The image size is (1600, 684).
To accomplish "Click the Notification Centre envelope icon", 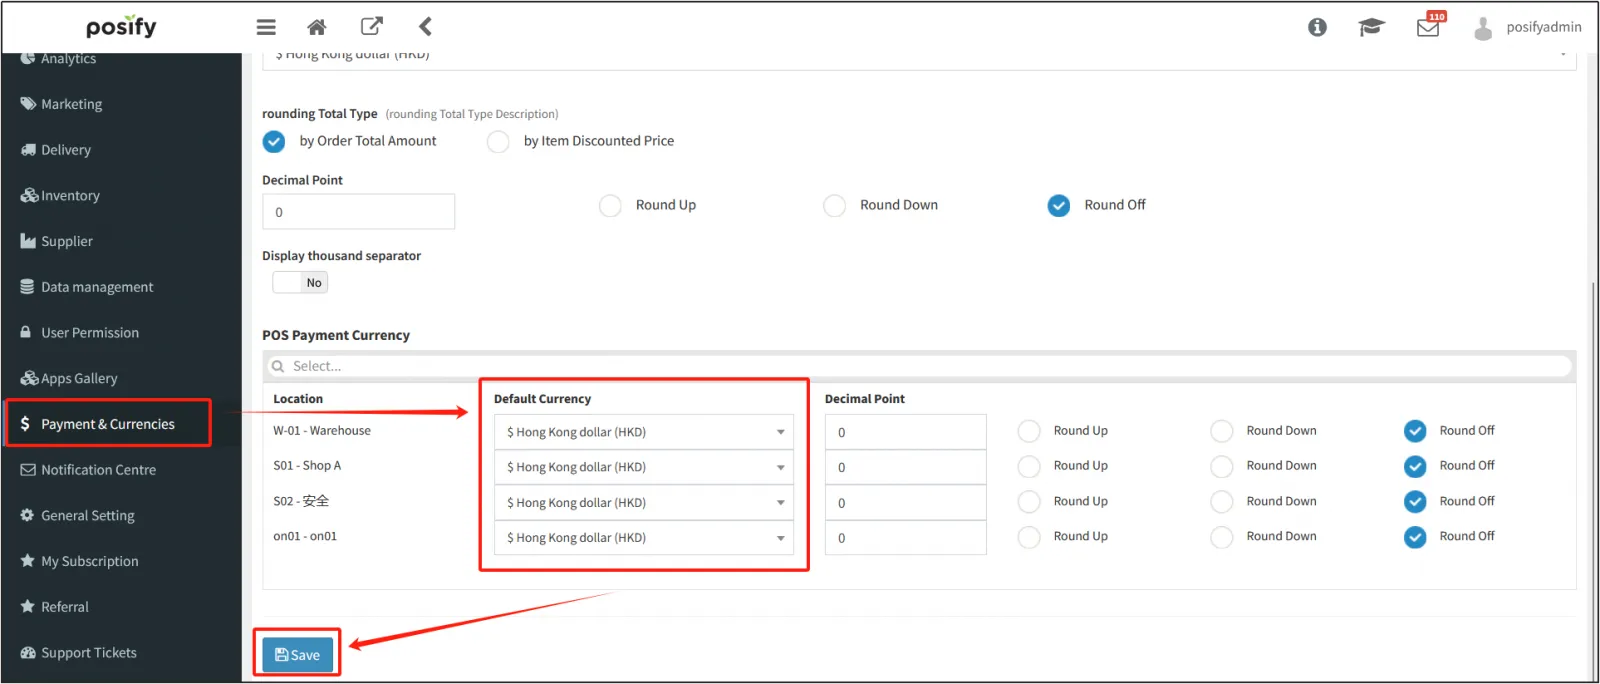I will click(x=28, y=470).
